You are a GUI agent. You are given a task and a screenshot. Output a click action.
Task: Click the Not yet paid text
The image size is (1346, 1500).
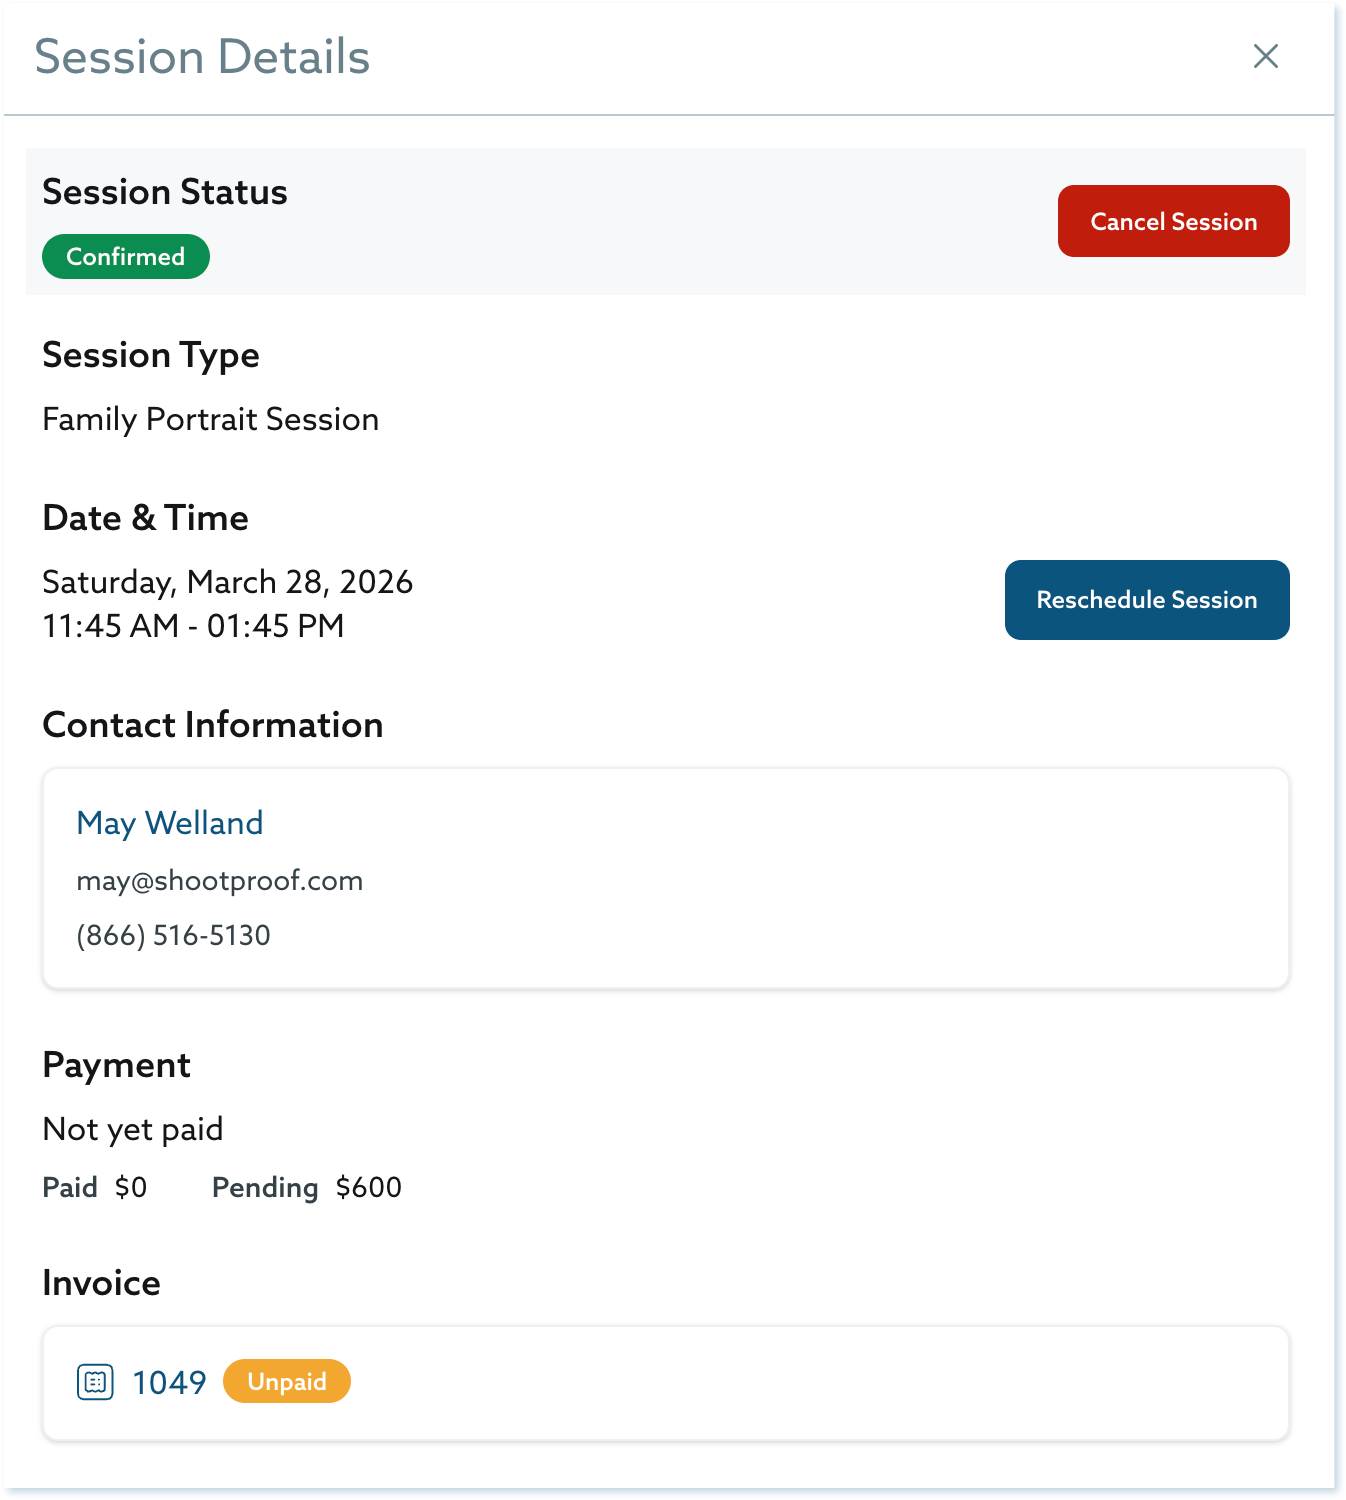tap(133, 1129)
